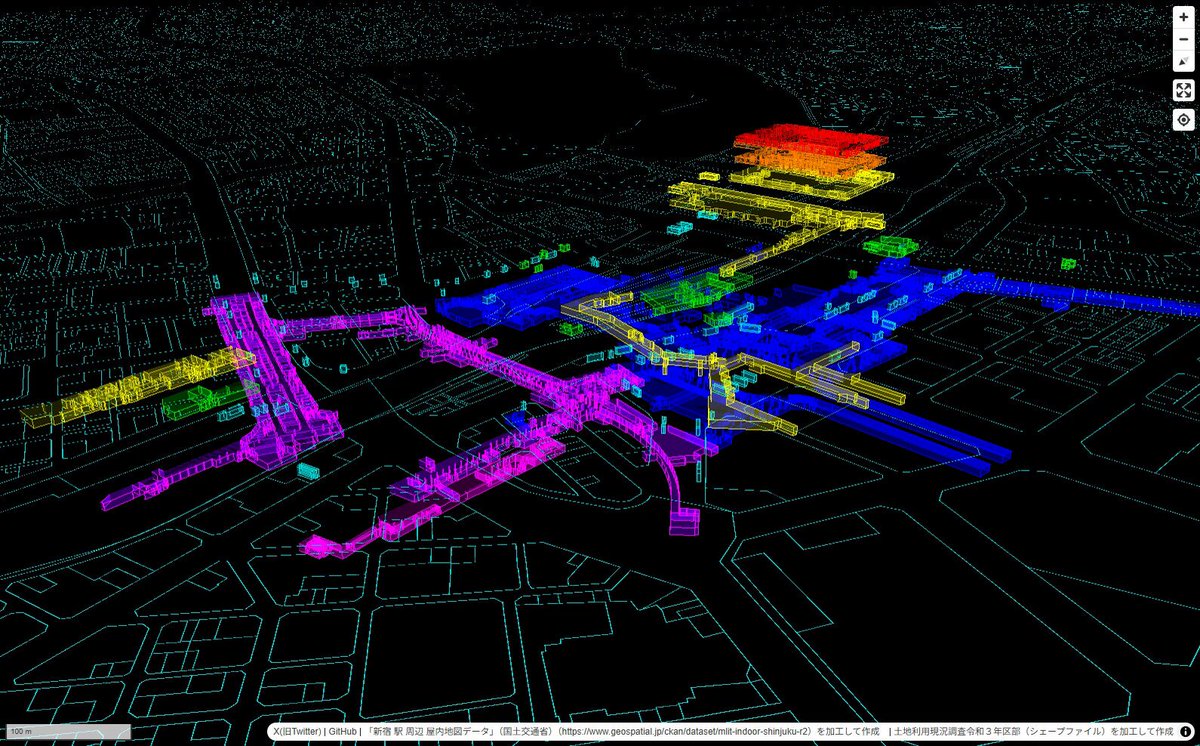Enter fullscreen map mode
This screenshot has height=746, width=1200.
(x=1184, y=90)
